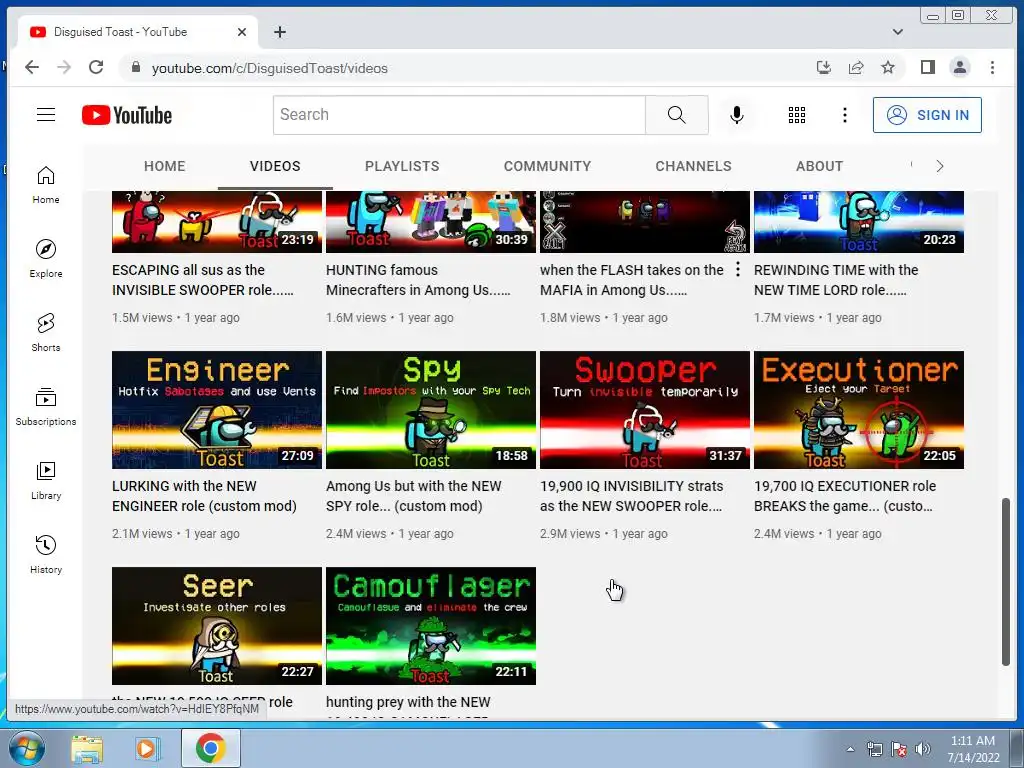This screenshot has width=1024, height=768.
Task: Go to Home in the sidebar
Action: tap(46, 185)
